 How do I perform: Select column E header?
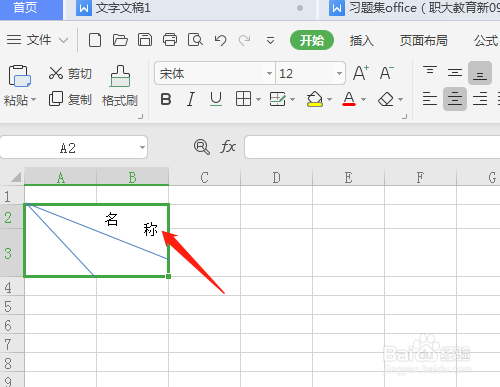tap(348, 177)
